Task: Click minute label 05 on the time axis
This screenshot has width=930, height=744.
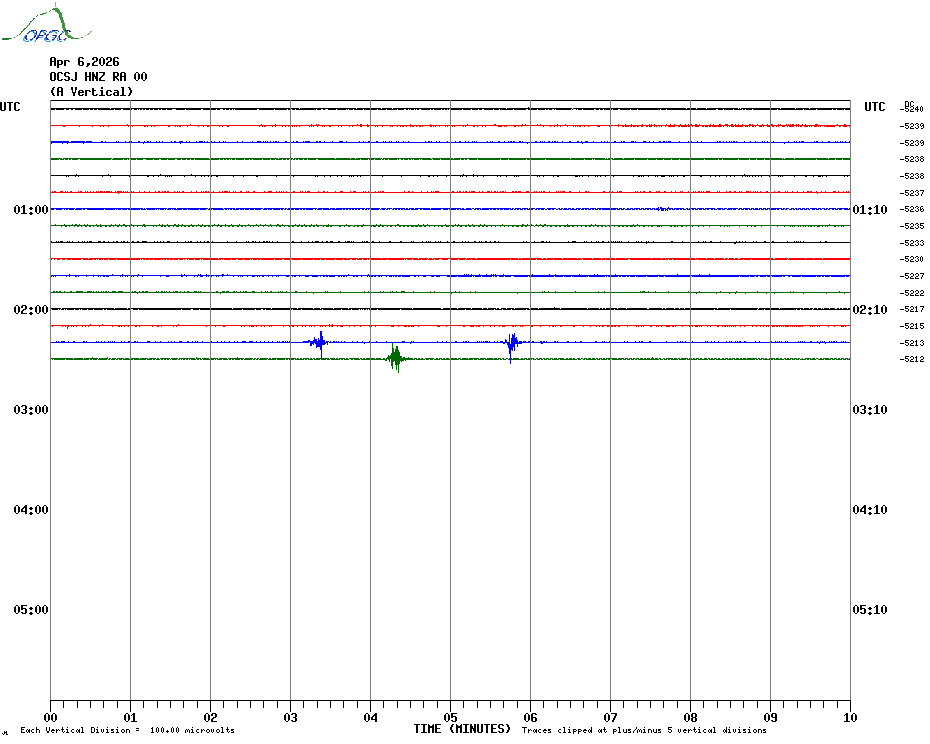Action: (451, 718)
